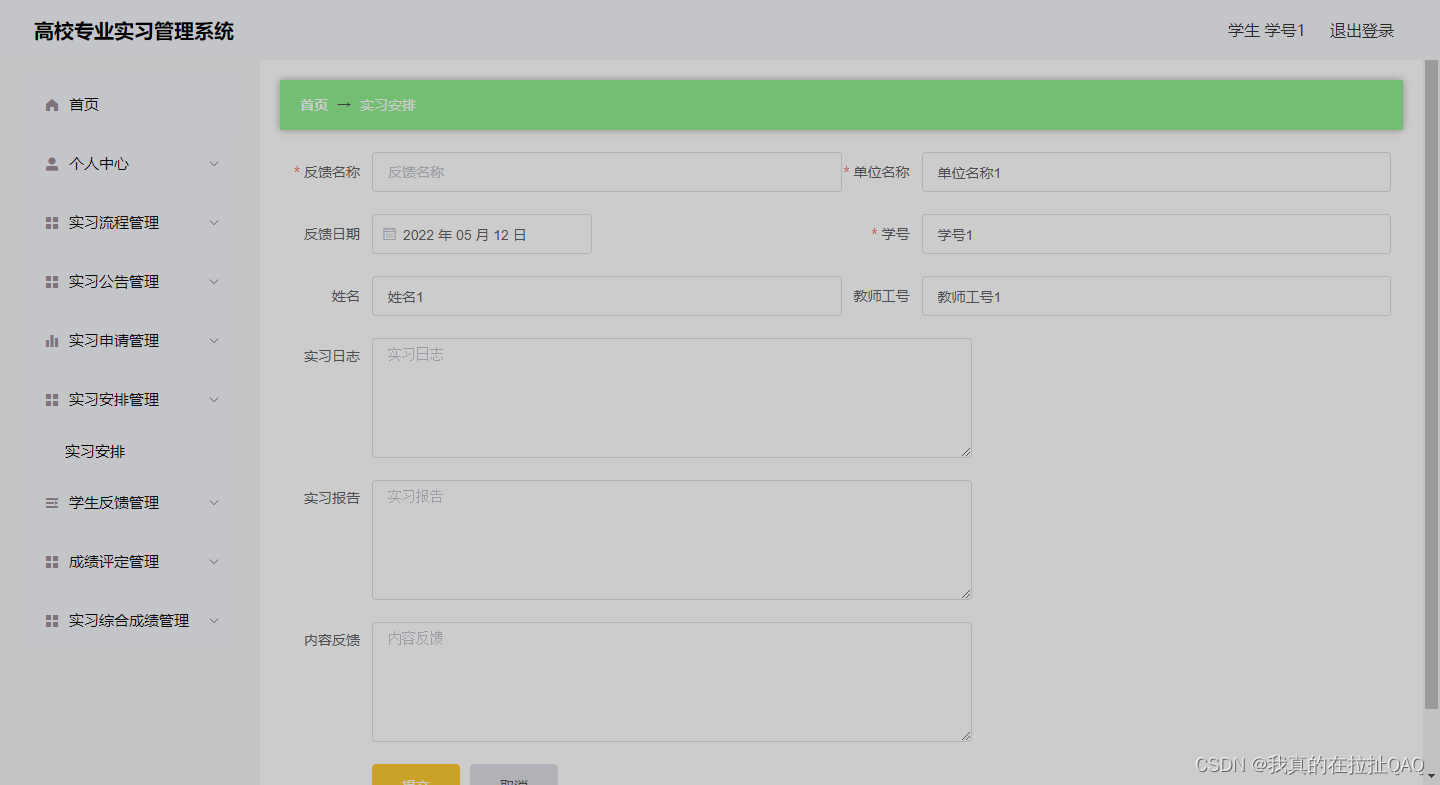Select the person icon next to 个人中心

coord(51,163)
